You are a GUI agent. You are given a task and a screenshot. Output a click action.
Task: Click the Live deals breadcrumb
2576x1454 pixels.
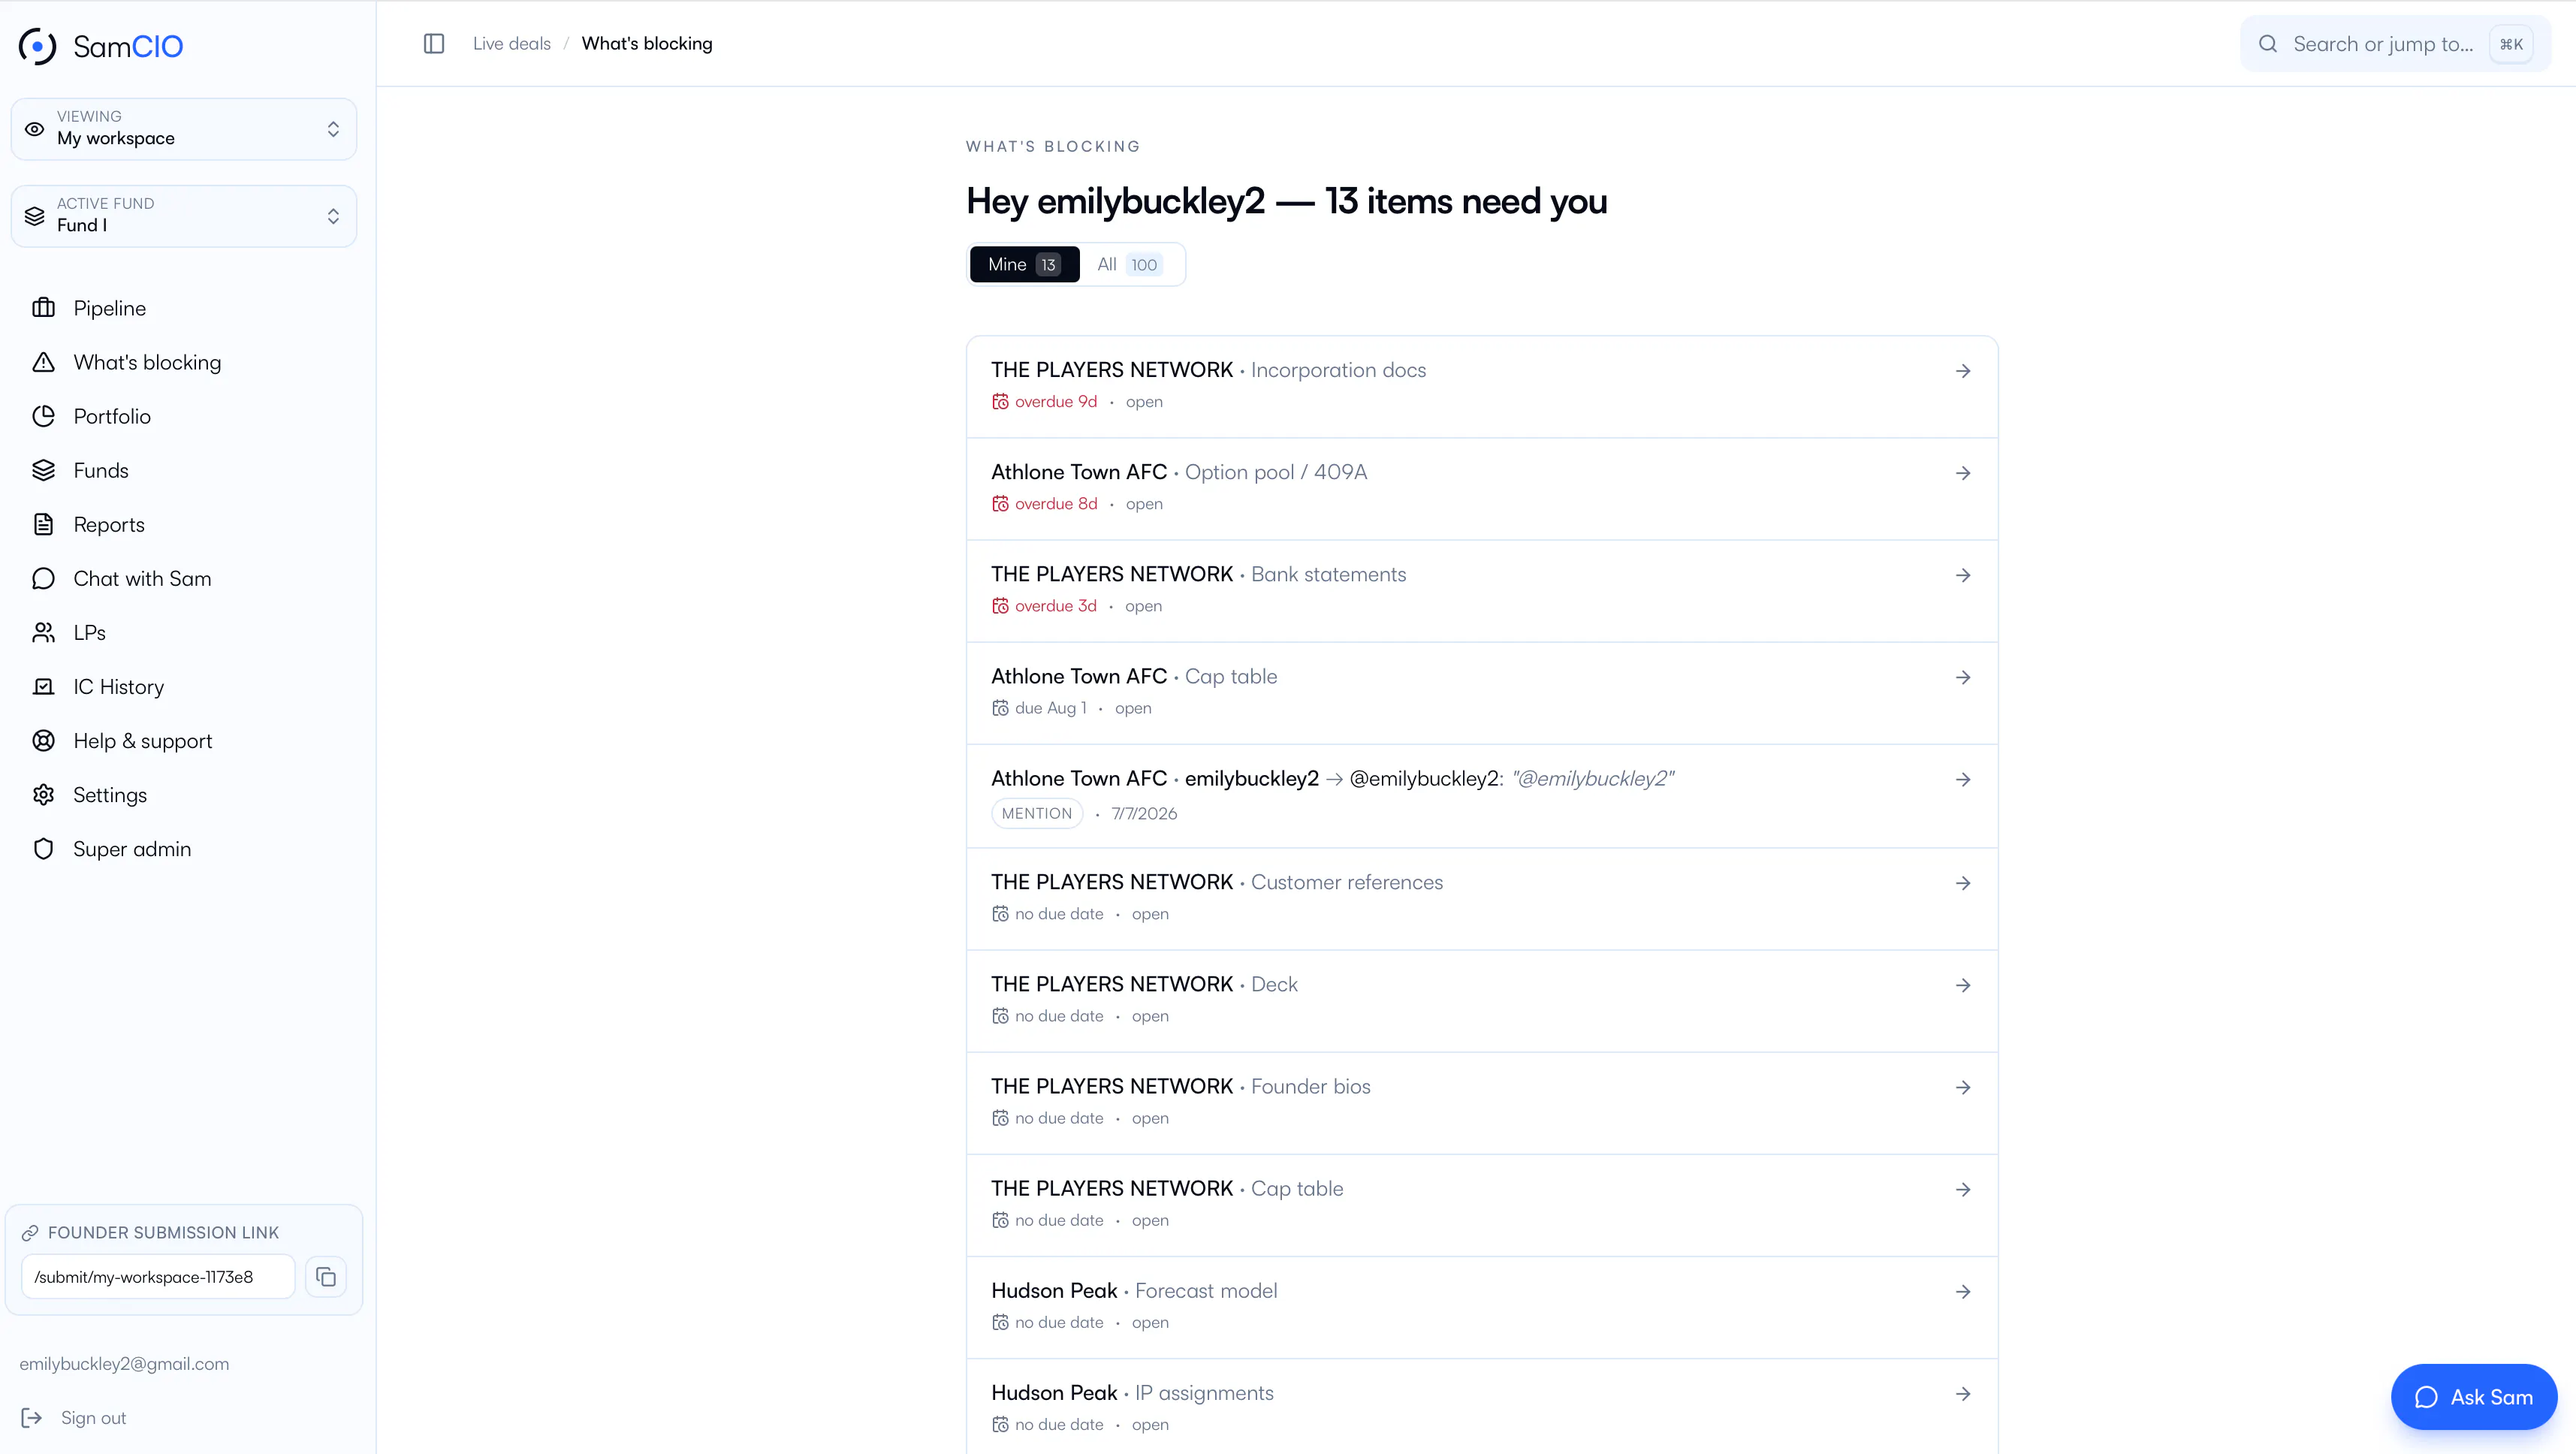[512, 44]
